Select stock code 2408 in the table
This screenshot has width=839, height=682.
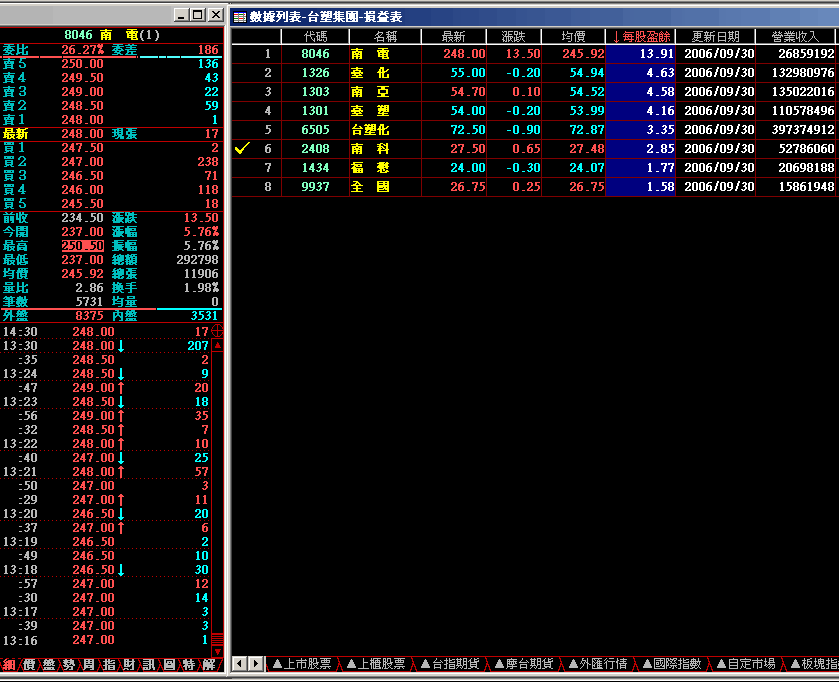[315, 149]
